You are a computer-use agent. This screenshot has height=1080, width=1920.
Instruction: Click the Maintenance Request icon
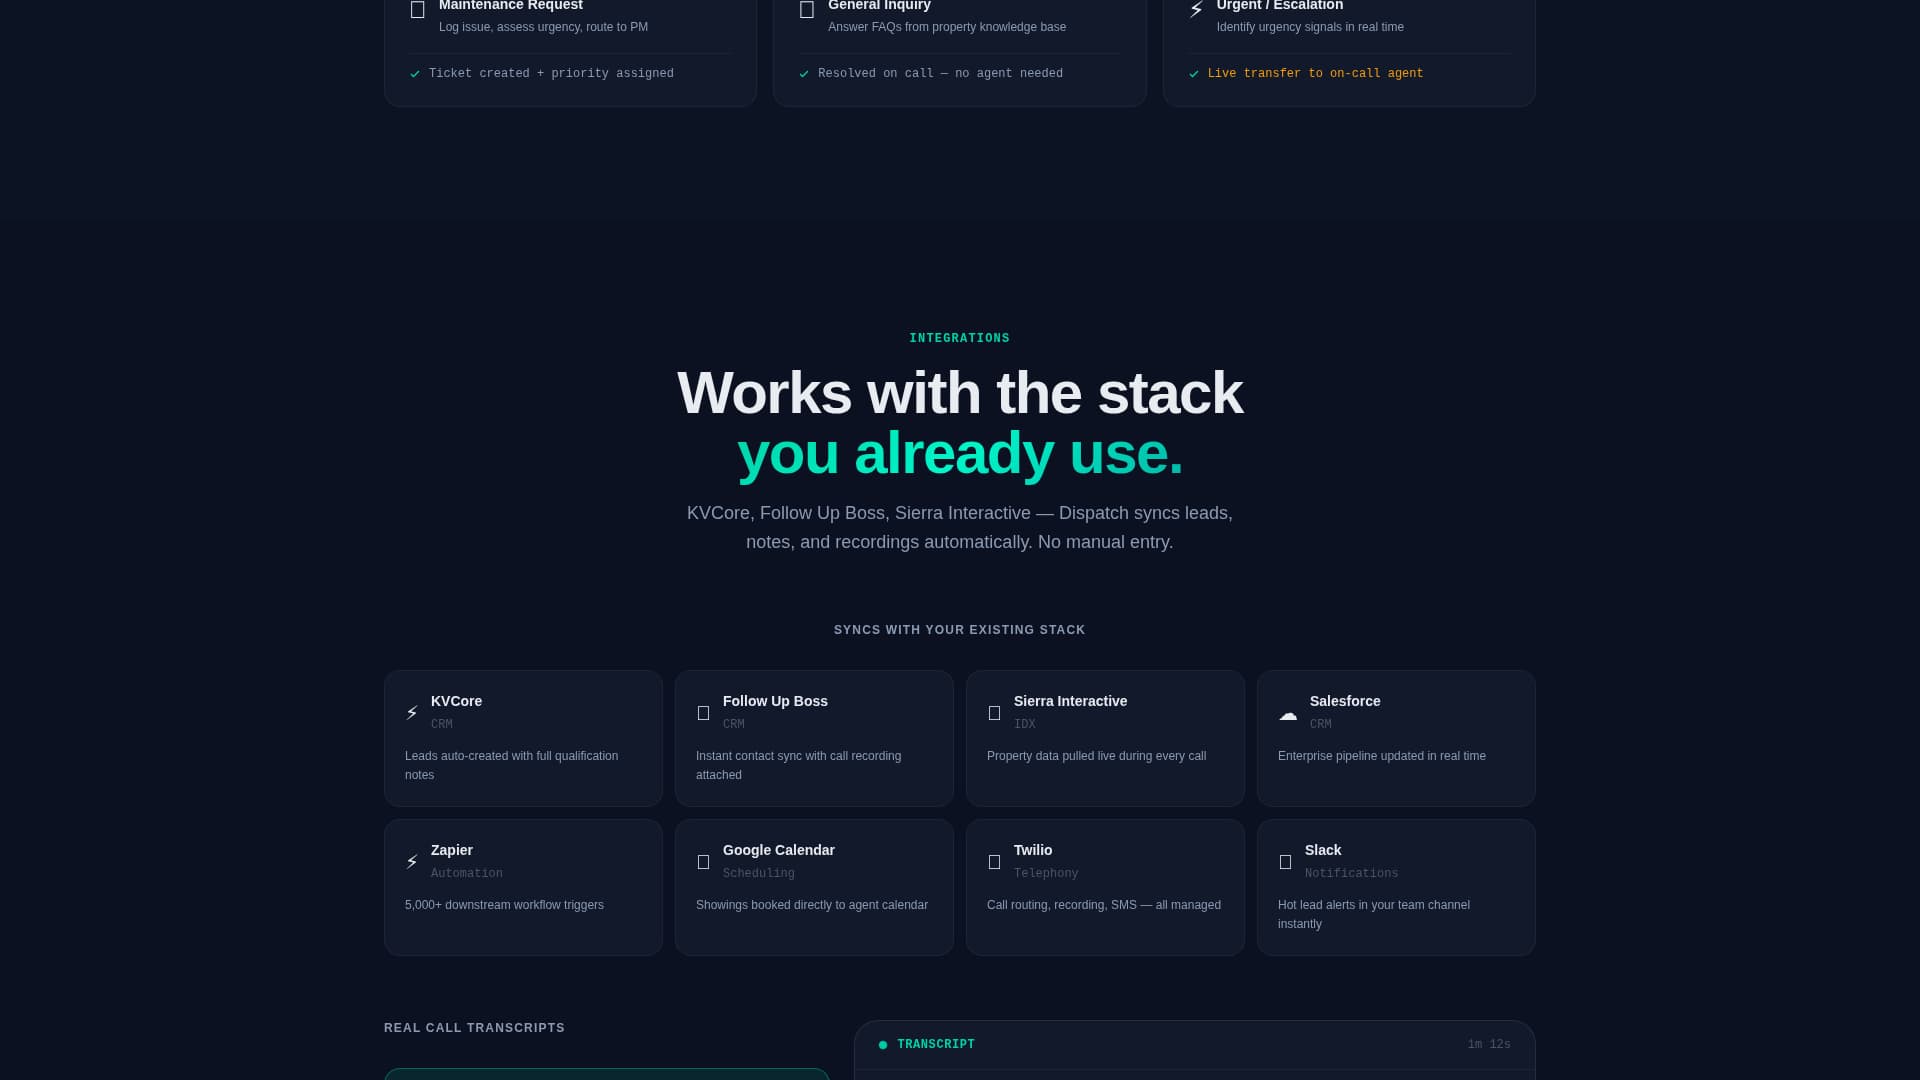418,10
